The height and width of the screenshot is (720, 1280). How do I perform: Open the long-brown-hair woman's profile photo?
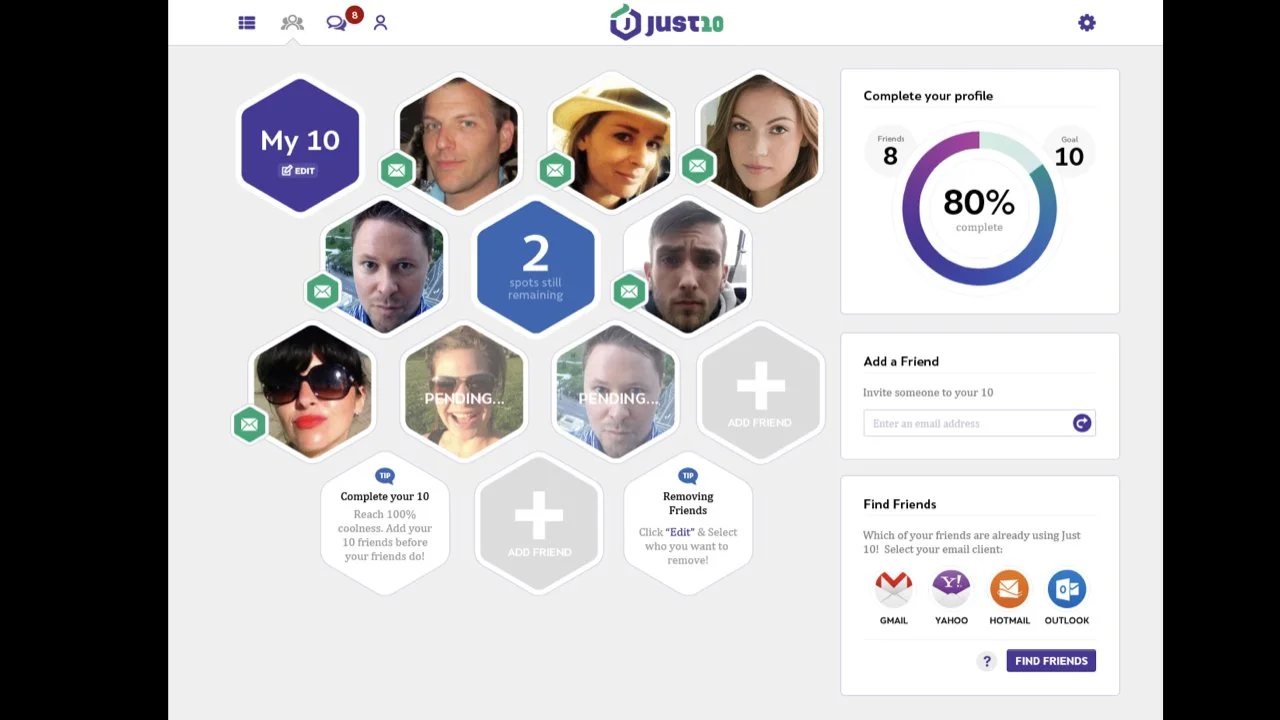coord(759,141)
